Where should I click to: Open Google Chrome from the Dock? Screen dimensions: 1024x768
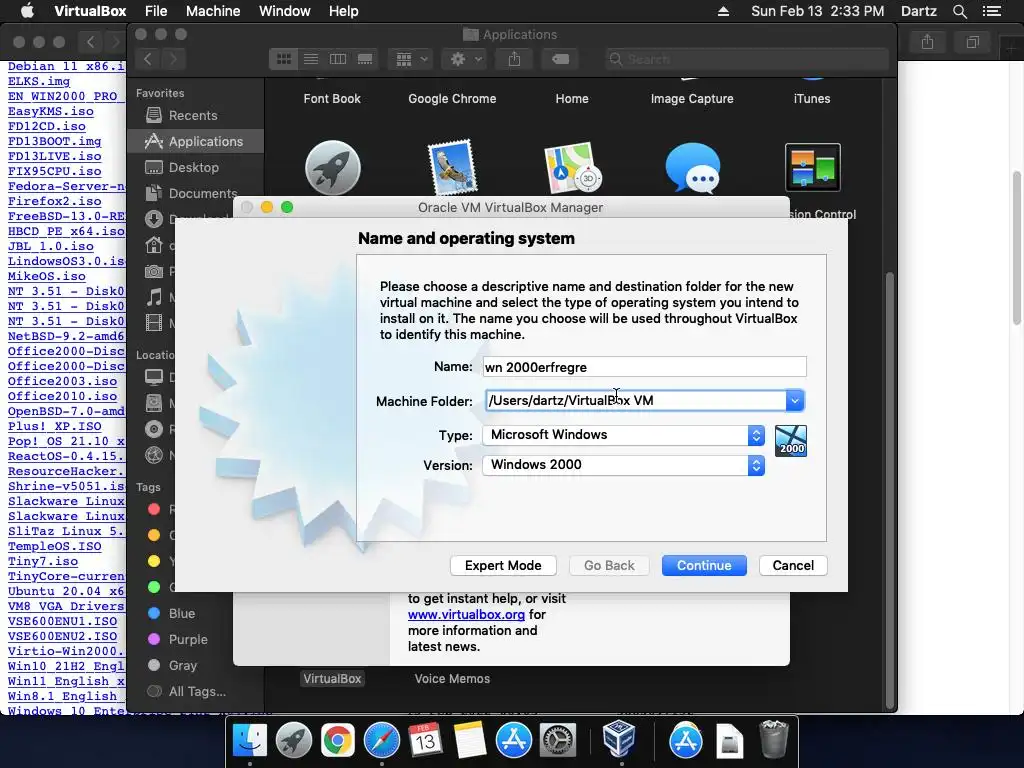pos(338,741)
